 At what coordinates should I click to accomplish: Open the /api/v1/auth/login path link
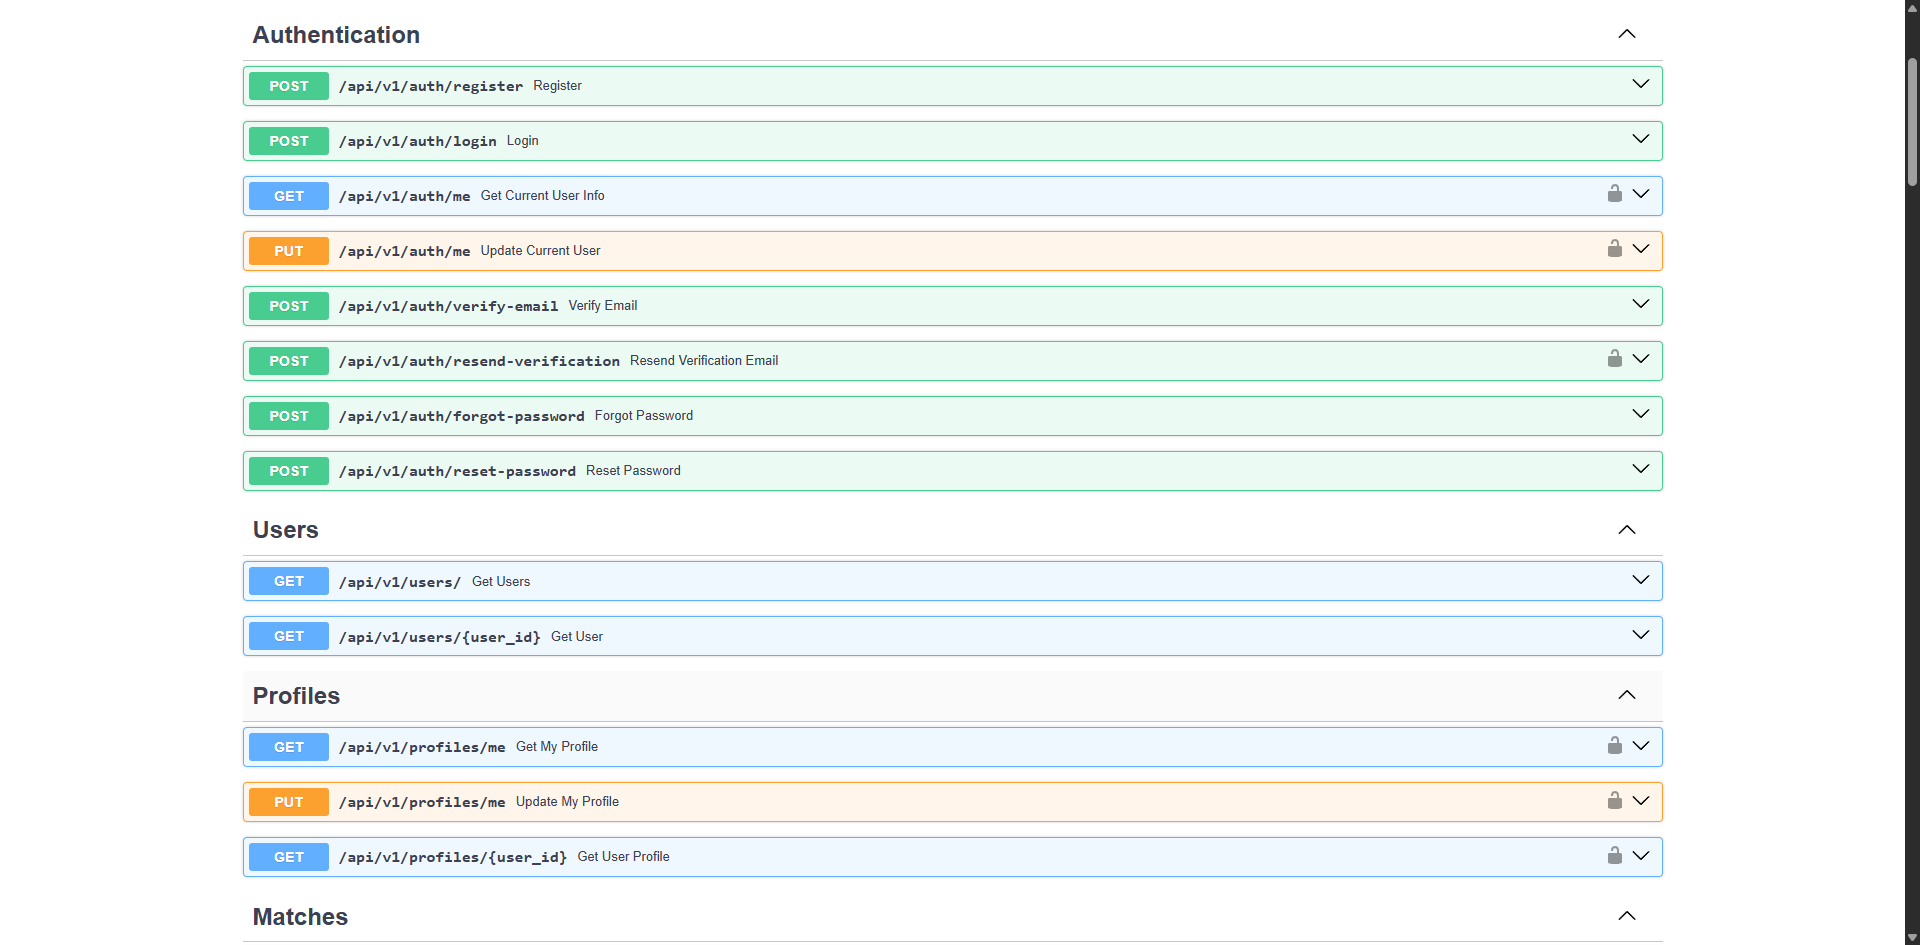[x=418, y=142]
